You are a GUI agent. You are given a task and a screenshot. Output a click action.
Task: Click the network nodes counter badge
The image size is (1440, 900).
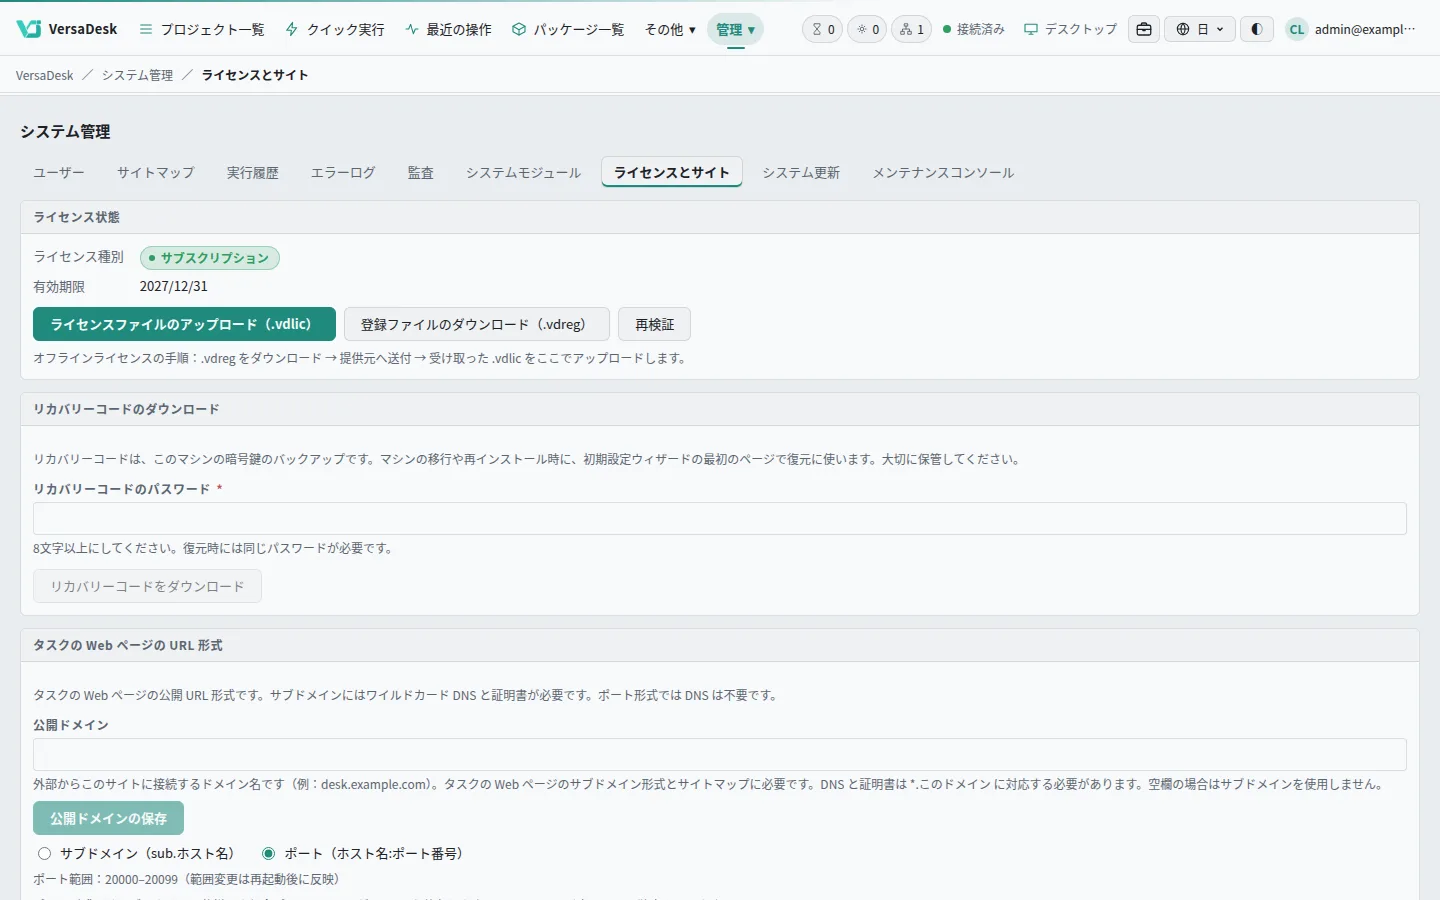911,29
